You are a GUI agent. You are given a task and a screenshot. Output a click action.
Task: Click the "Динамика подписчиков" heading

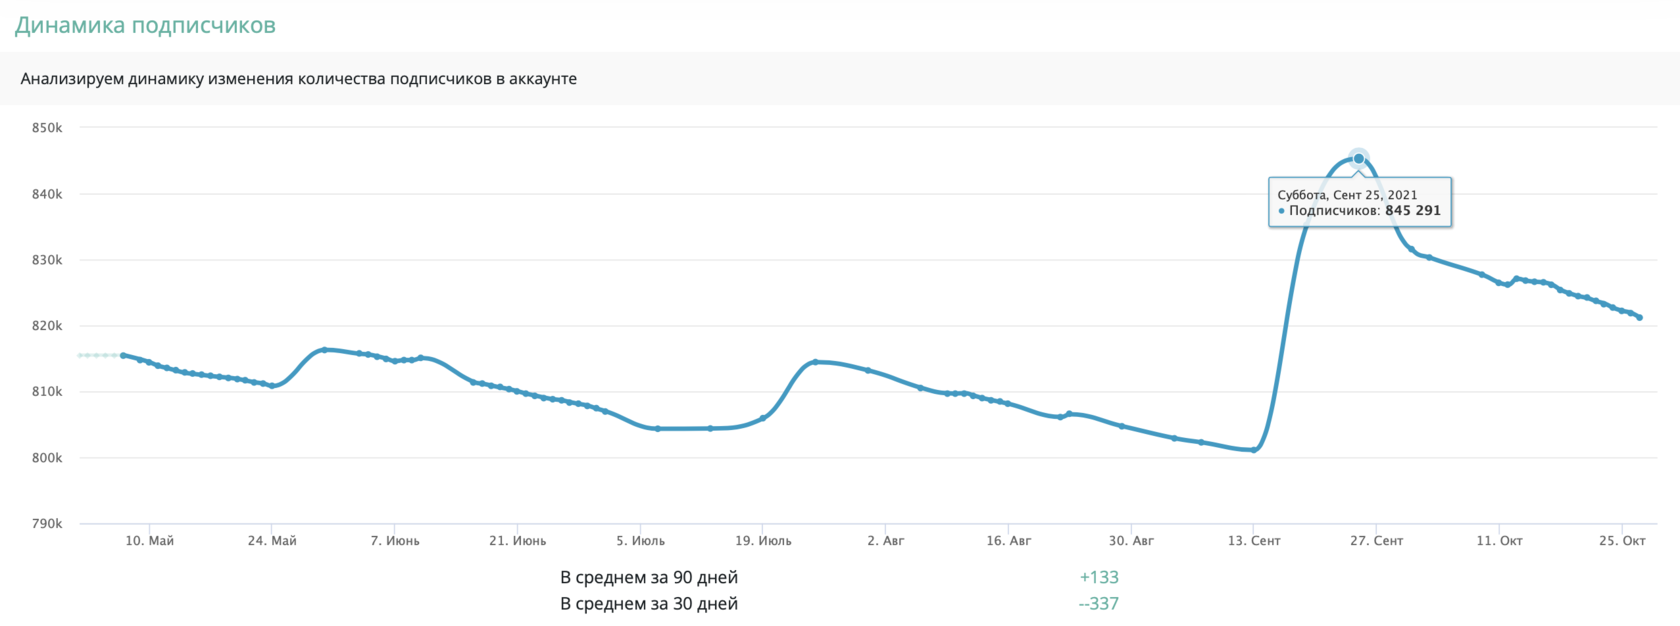tap(145, 26)
